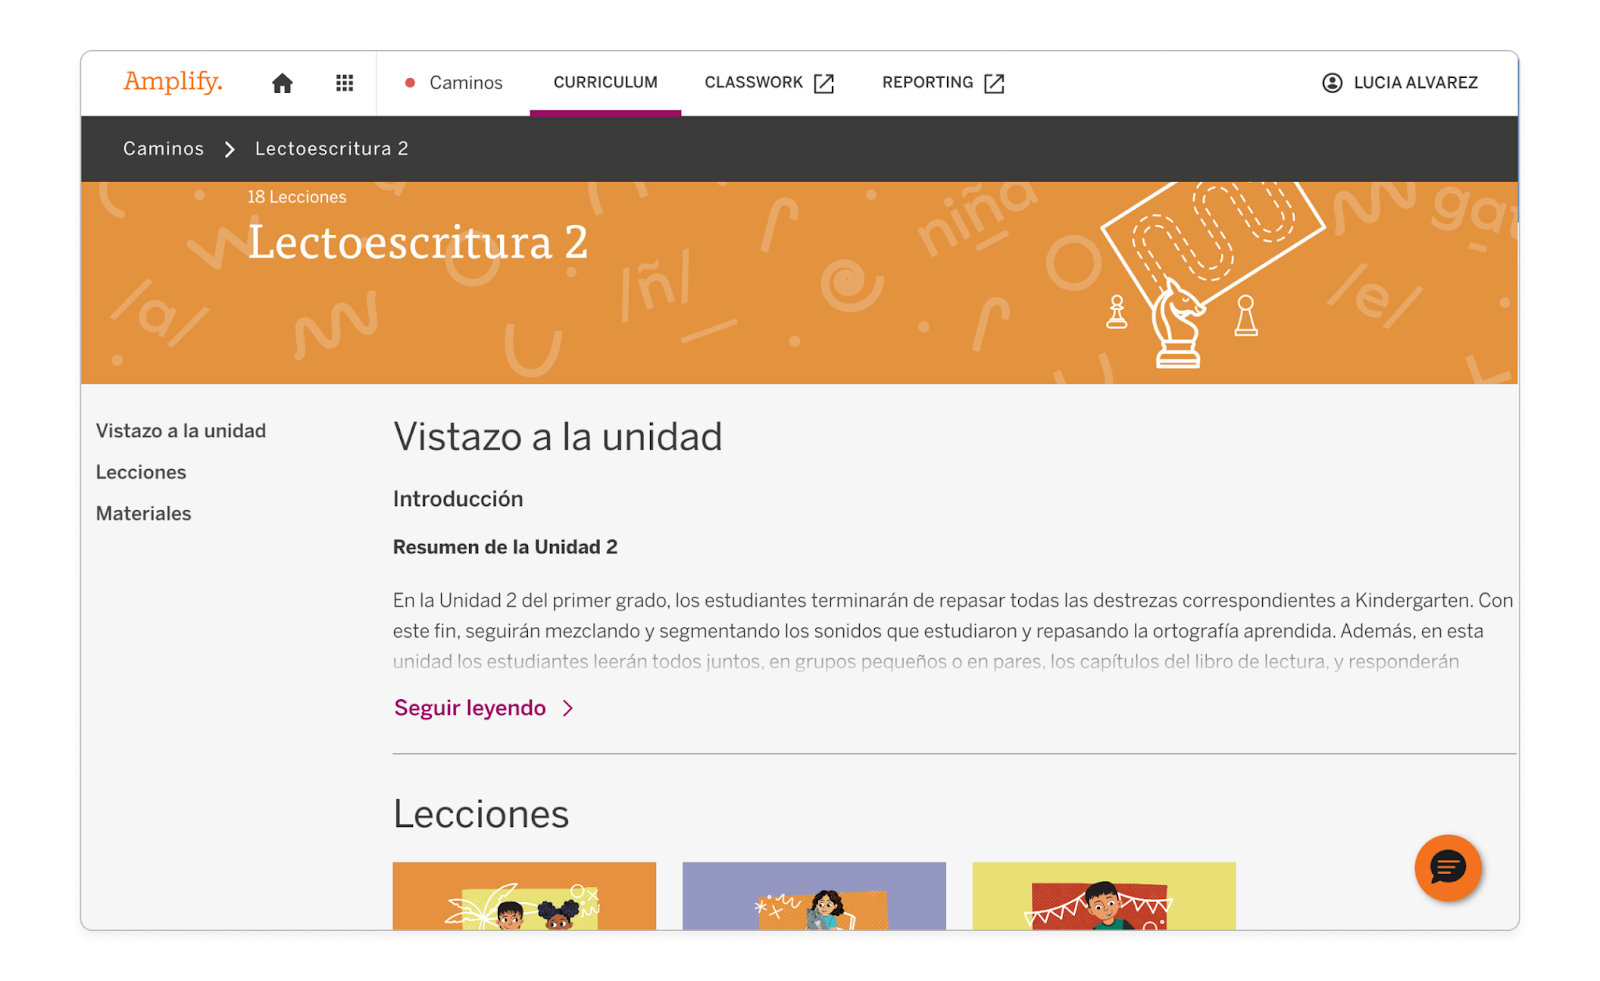Image resolution: width=1600 pixels, height=981 pixels.
Task: Open the apps grid icon next to home
Action: [344, 82]
